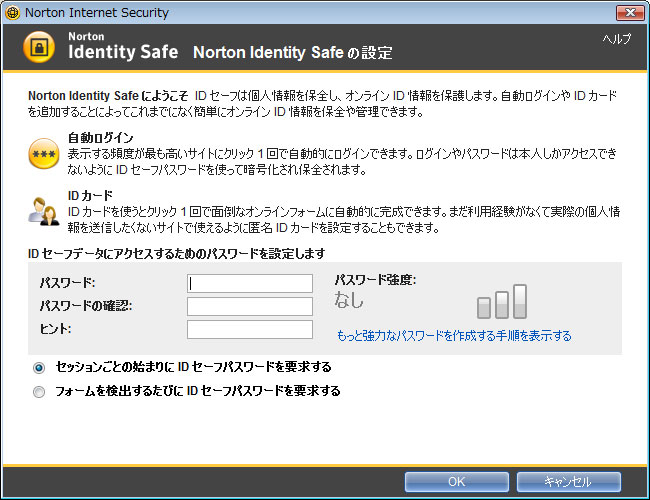Viewport: 650px width, 500px height.
Task: Click the ID カード heading text
Action: click(90, 195)
